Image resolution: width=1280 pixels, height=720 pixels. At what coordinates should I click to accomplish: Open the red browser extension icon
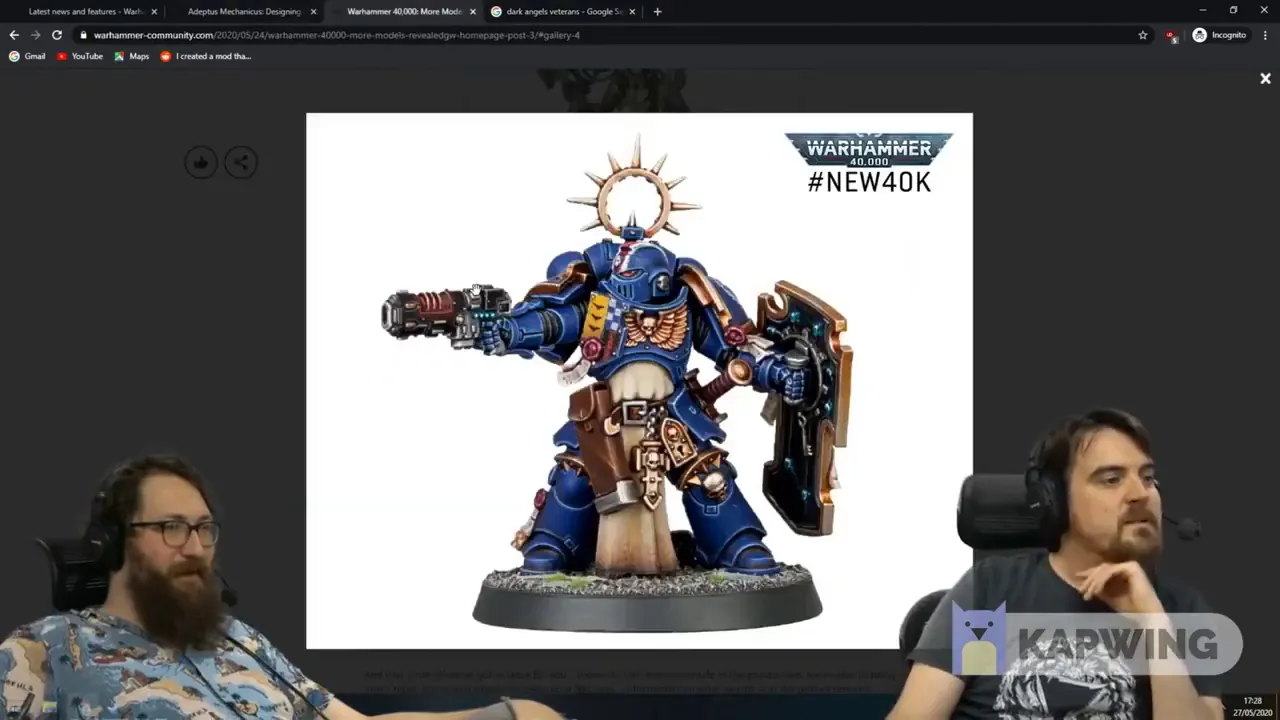click(1171, 36)
